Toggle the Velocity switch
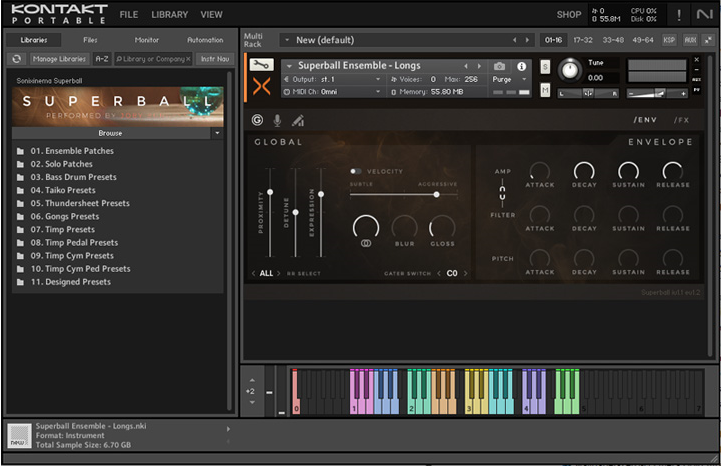 pos(355,171)
